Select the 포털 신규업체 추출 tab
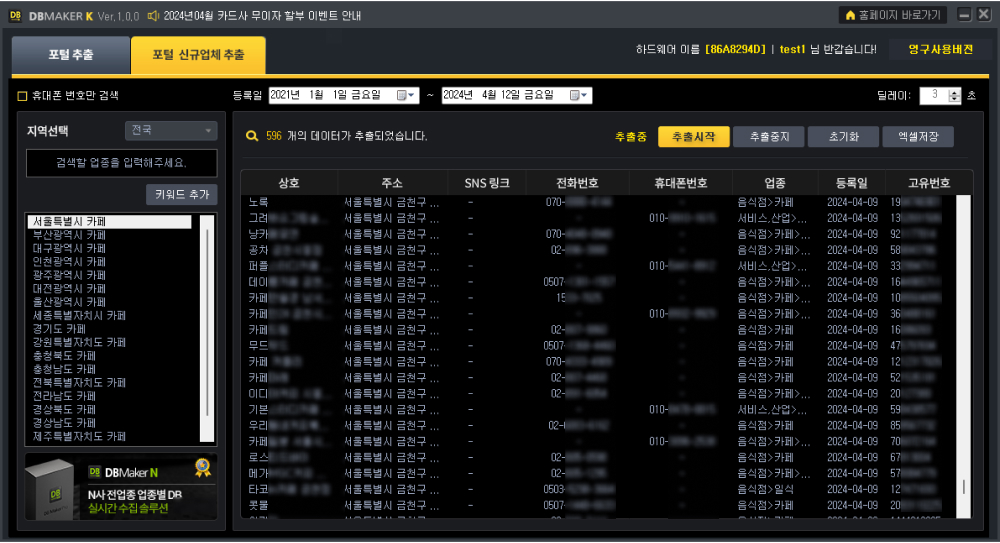Screen dimensions: 1000x543 pos(198,55)
